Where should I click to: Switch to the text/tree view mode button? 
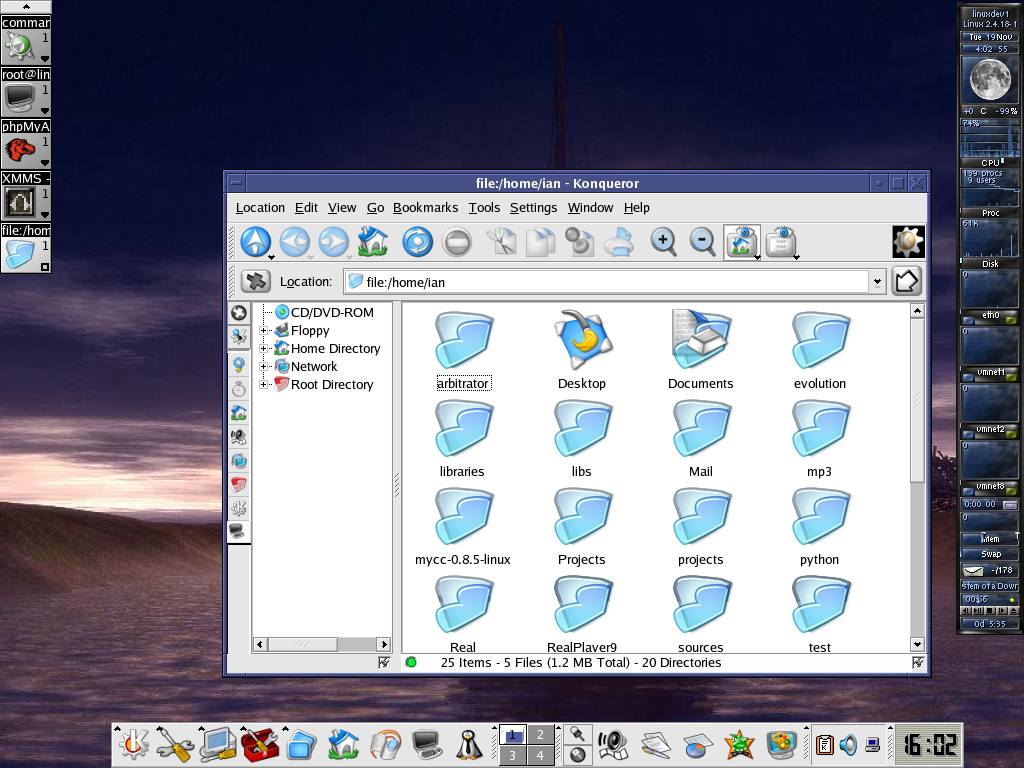click(x=780, y=241)
